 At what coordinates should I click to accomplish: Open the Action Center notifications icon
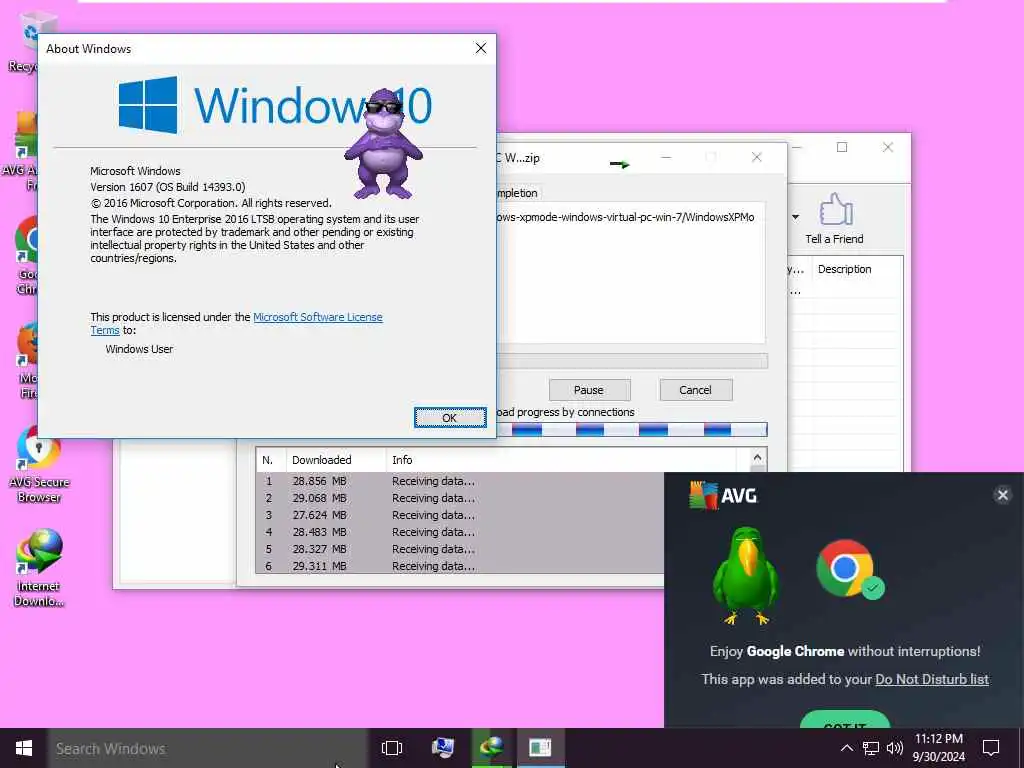(991, 748)
